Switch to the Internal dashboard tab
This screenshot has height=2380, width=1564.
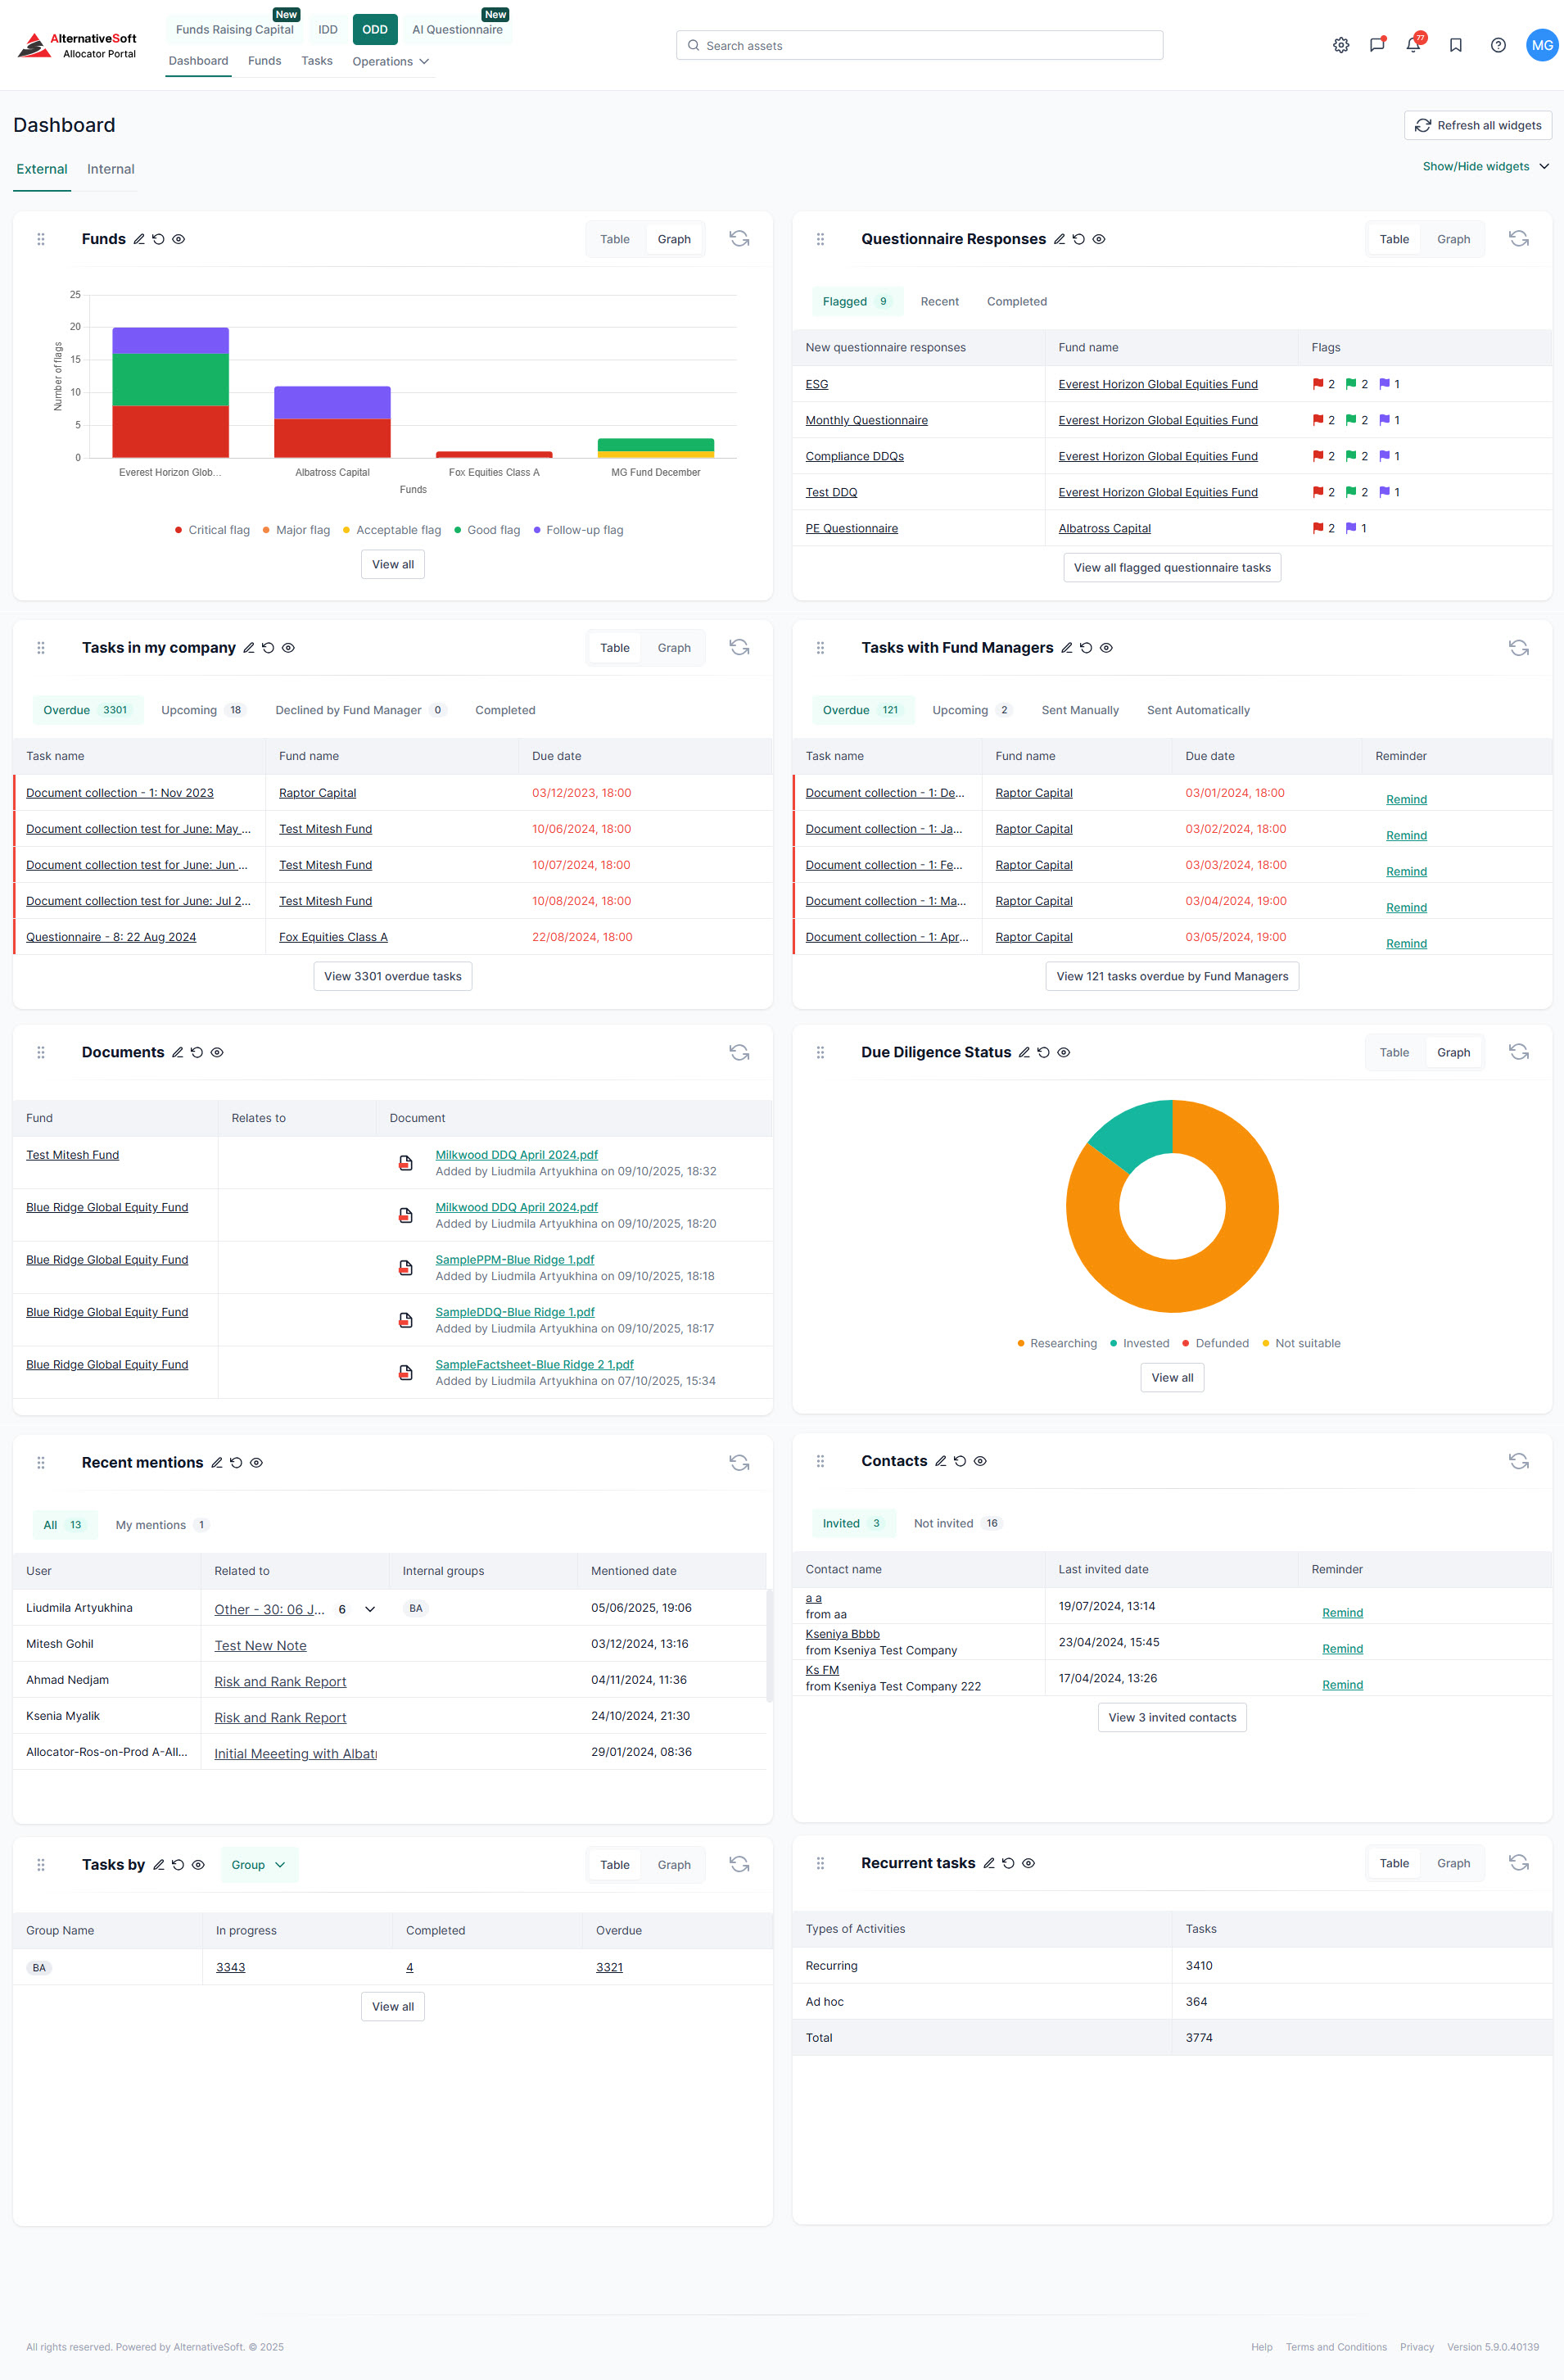[x=110, y=169]
